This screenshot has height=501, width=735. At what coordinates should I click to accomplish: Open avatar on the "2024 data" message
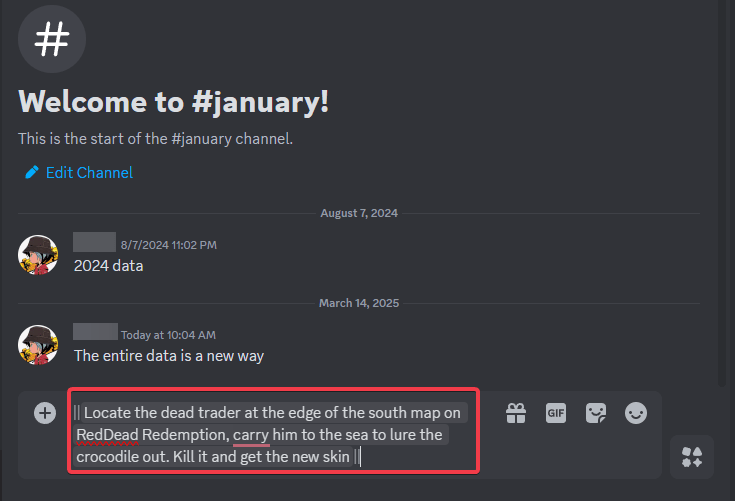tap(38, 255)
